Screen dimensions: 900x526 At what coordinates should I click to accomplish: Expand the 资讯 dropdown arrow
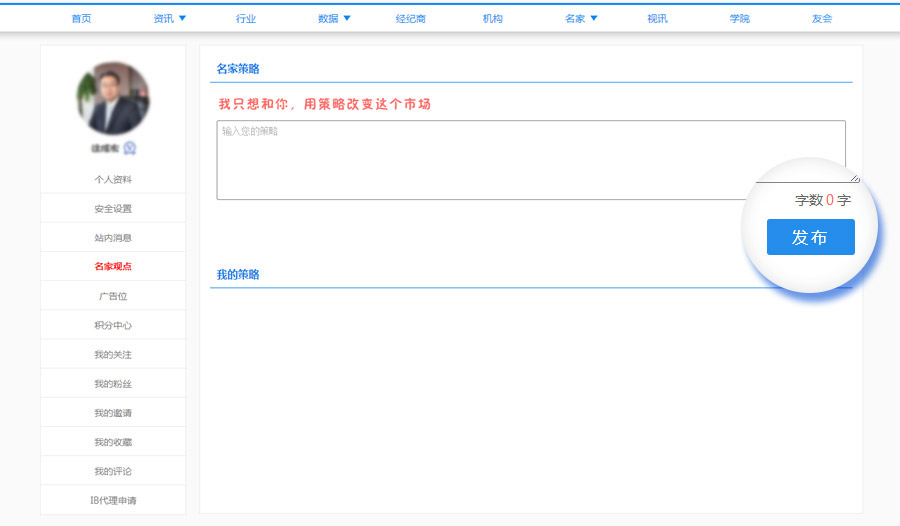tap(182, 18)
